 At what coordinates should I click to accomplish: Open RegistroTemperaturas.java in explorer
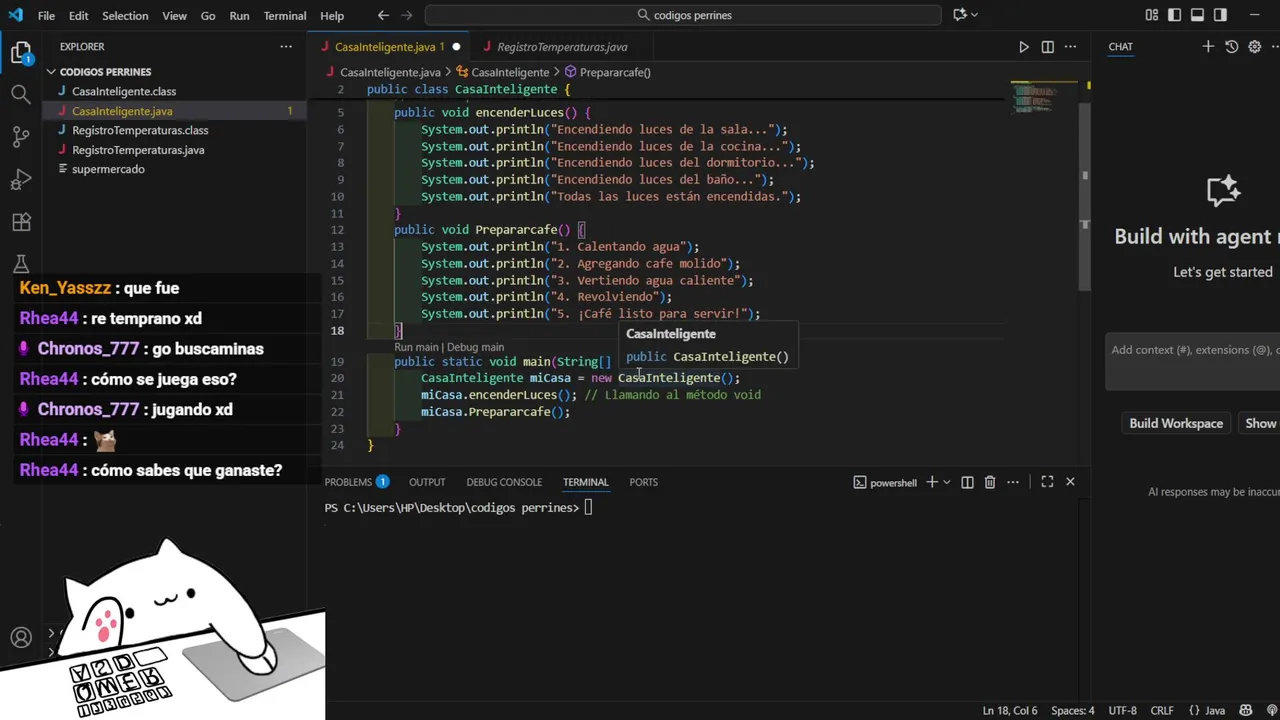(x=138, y=150)
